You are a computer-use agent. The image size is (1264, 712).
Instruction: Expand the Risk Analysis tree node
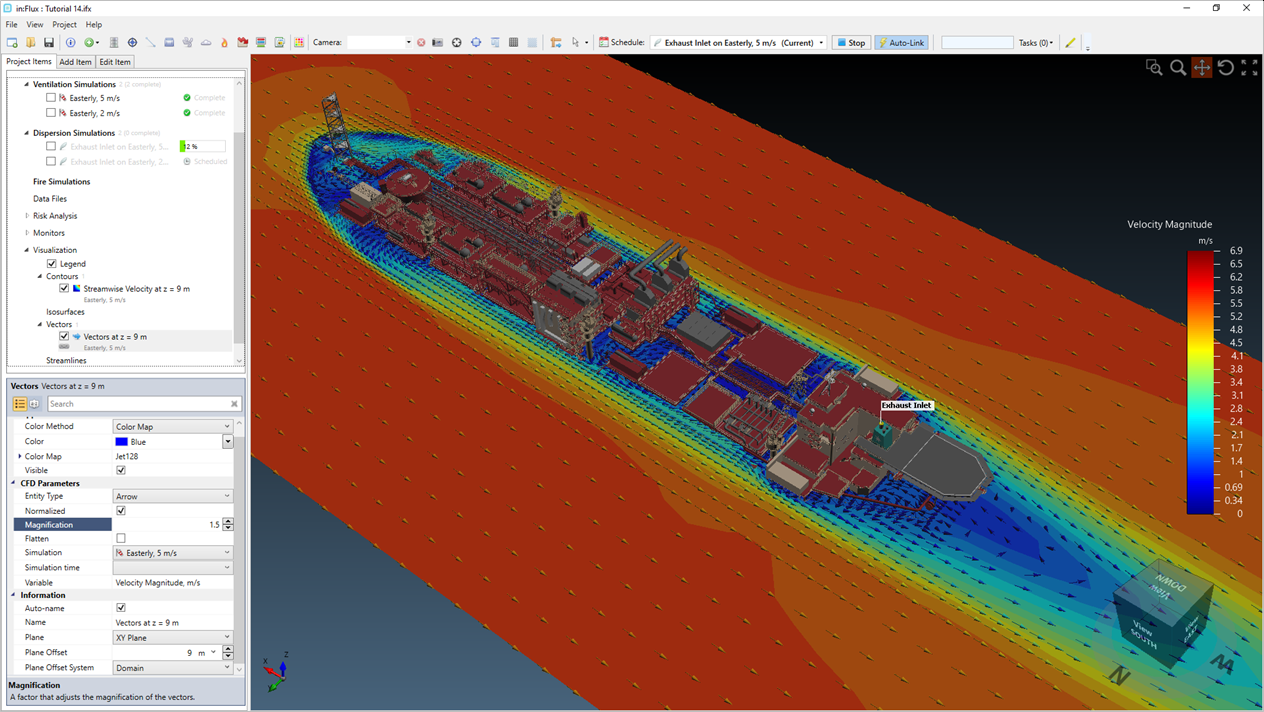coord(27,216)
